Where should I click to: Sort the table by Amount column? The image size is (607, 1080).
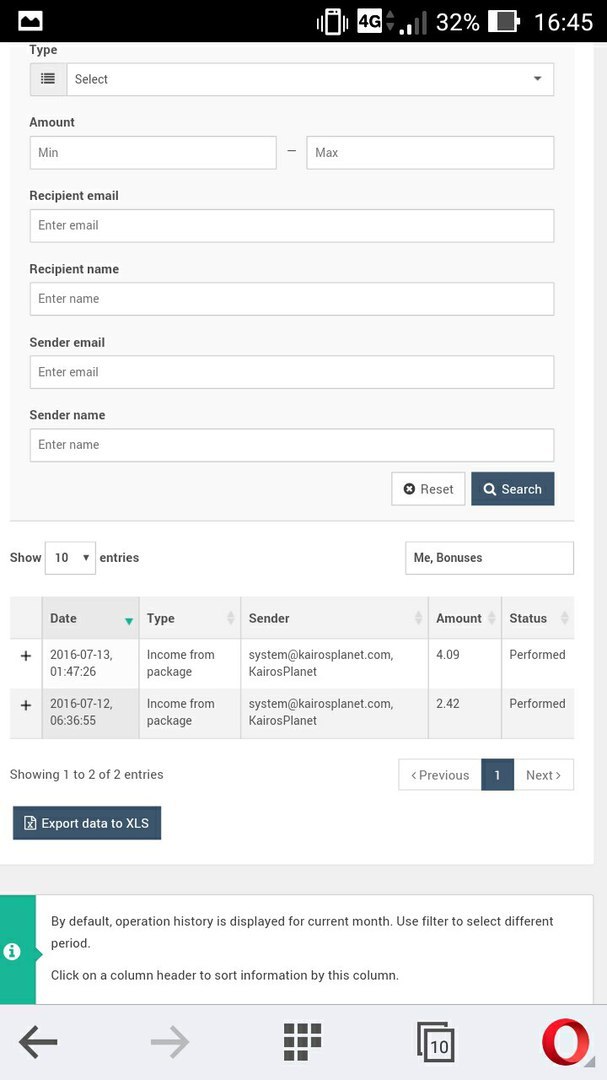[x=464, y=618]
